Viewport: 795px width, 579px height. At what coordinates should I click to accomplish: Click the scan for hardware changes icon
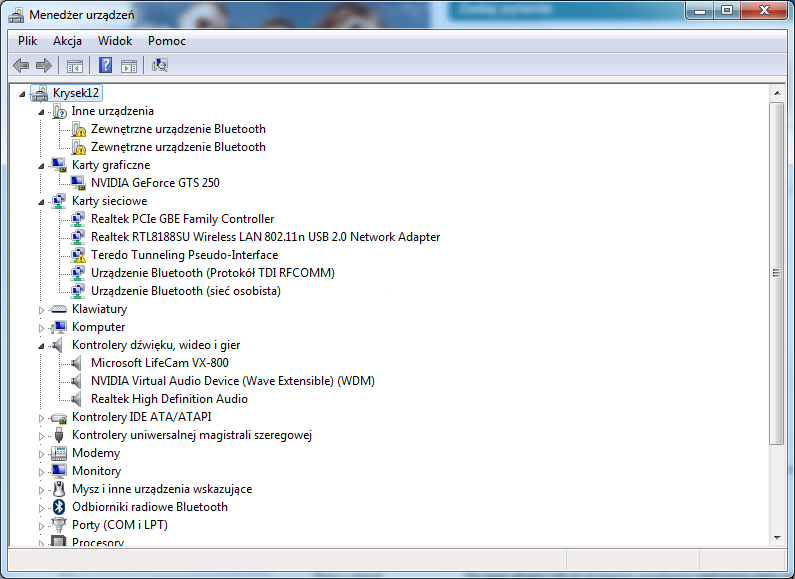coord(160,65)
